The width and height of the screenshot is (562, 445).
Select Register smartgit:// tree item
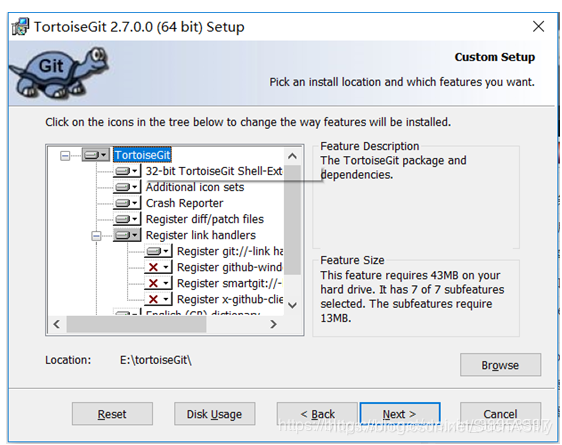point(230,283)
